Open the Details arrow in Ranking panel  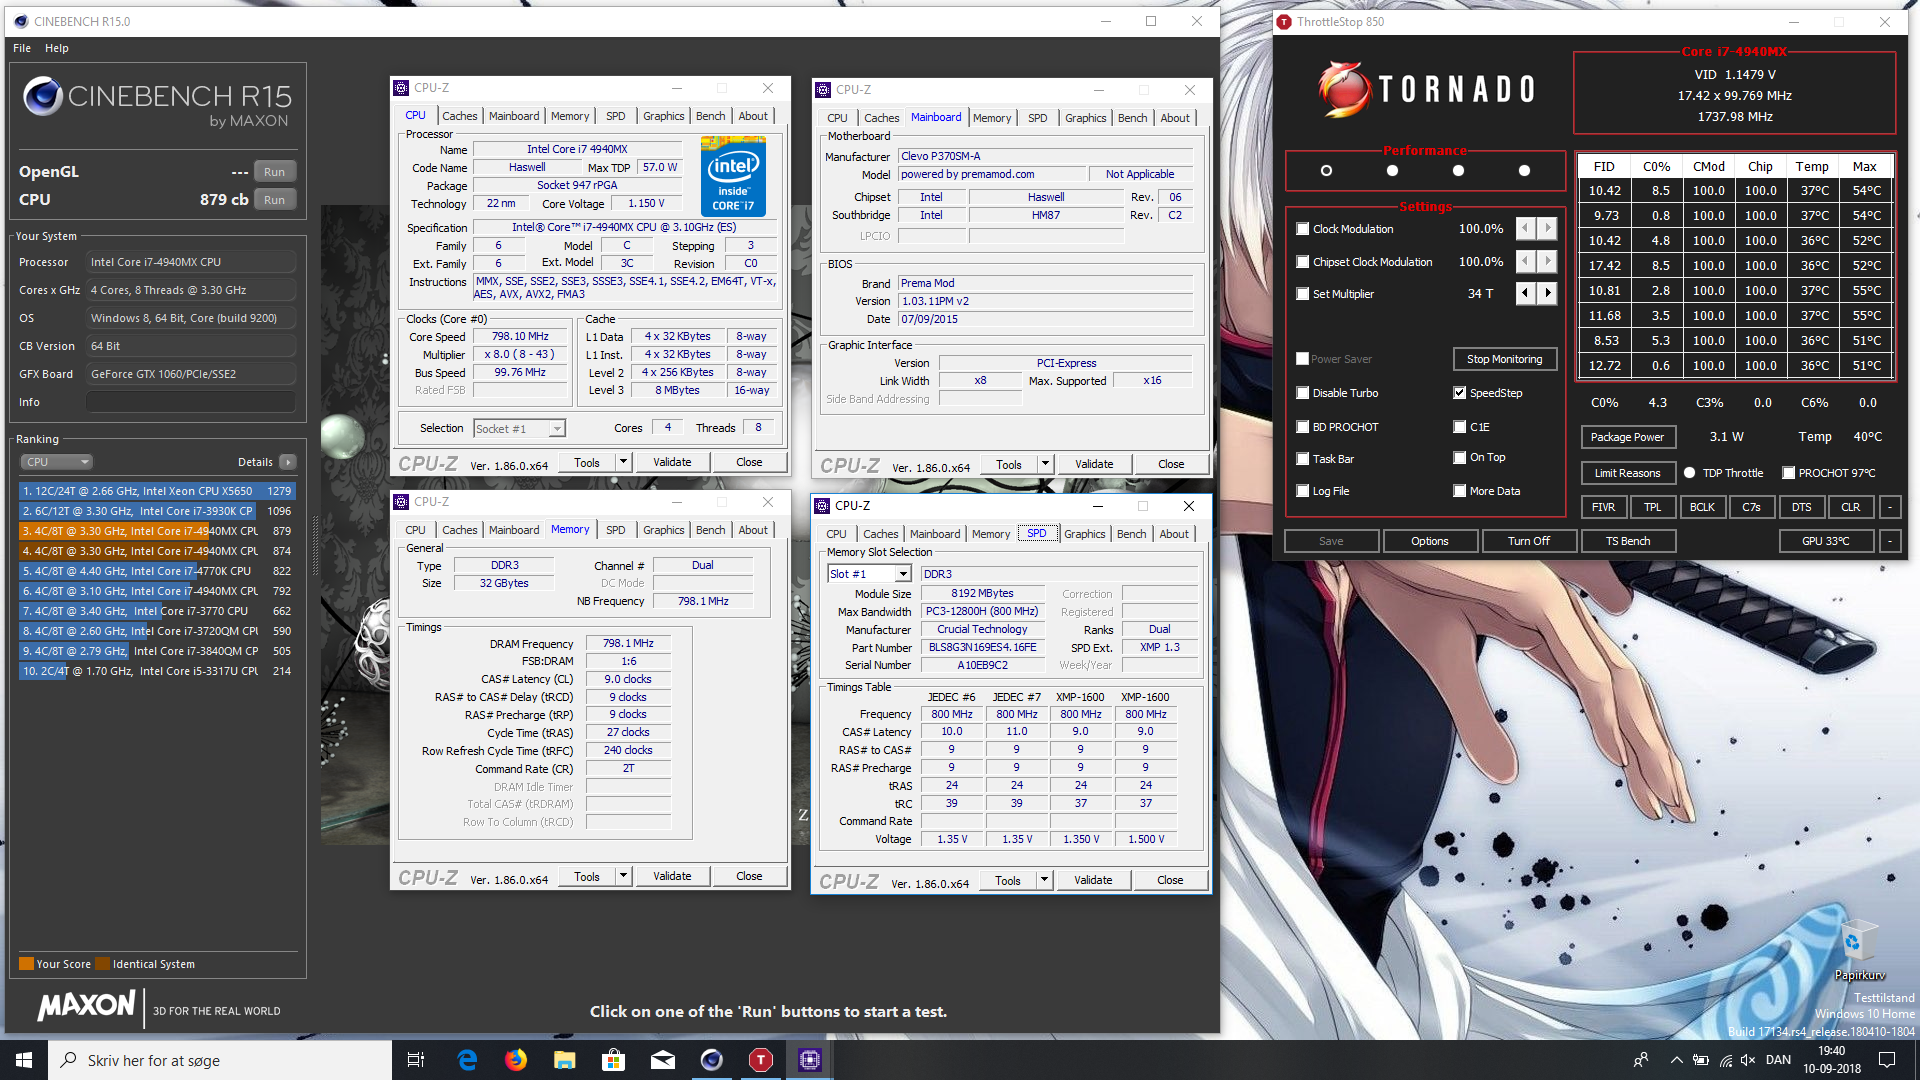pyautogui.click(x=288, y=462)
